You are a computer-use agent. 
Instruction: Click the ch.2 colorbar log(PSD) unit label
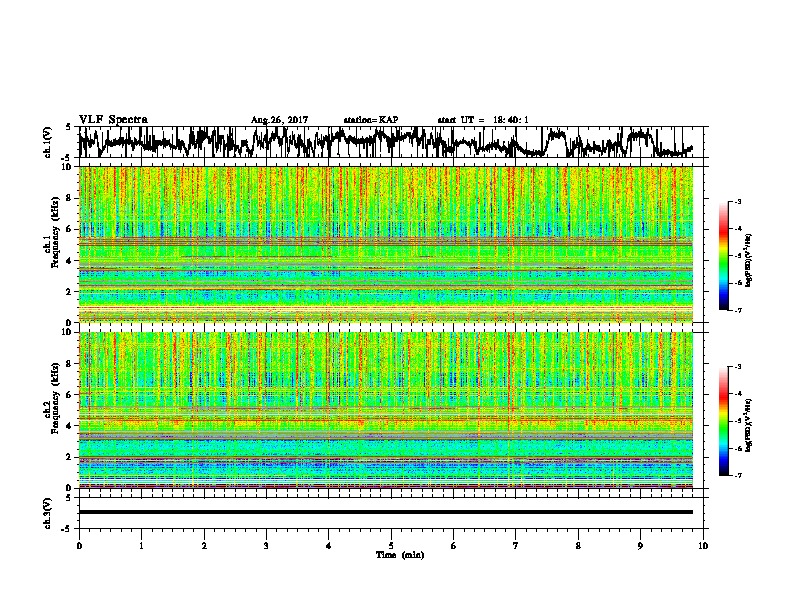coord(749,425)
